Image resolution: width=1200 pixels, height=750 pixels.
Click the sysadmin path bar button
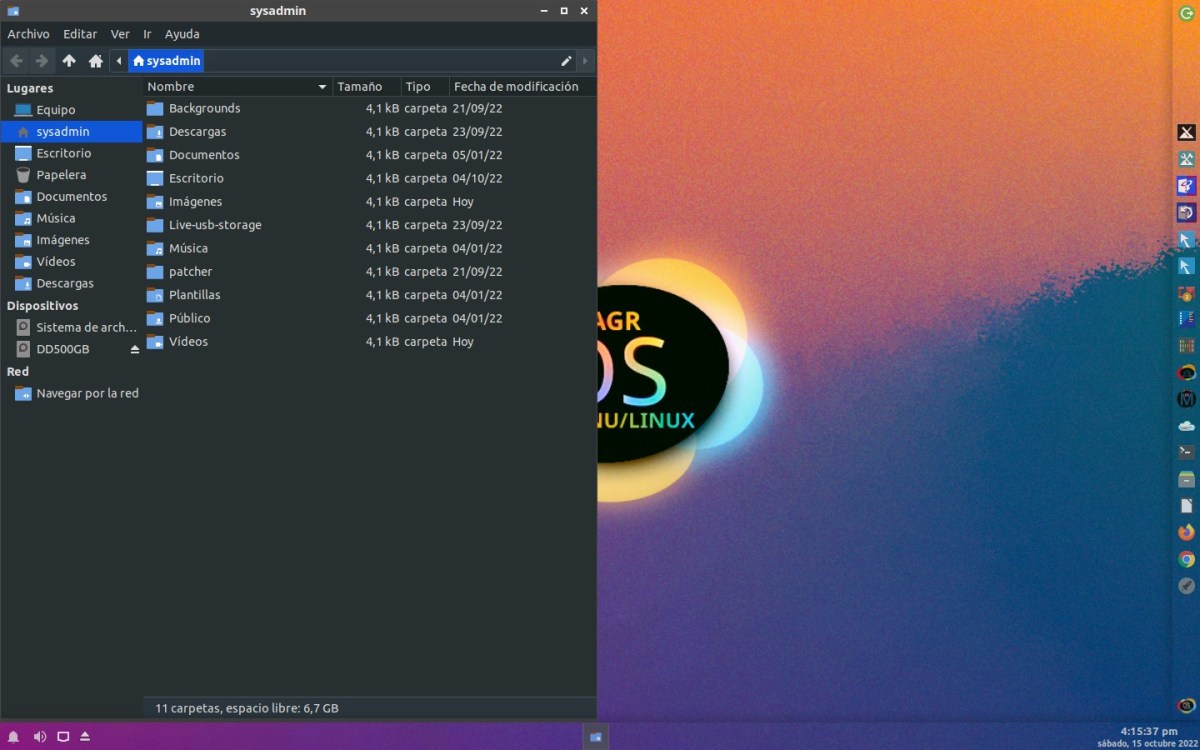pos(166,61)
